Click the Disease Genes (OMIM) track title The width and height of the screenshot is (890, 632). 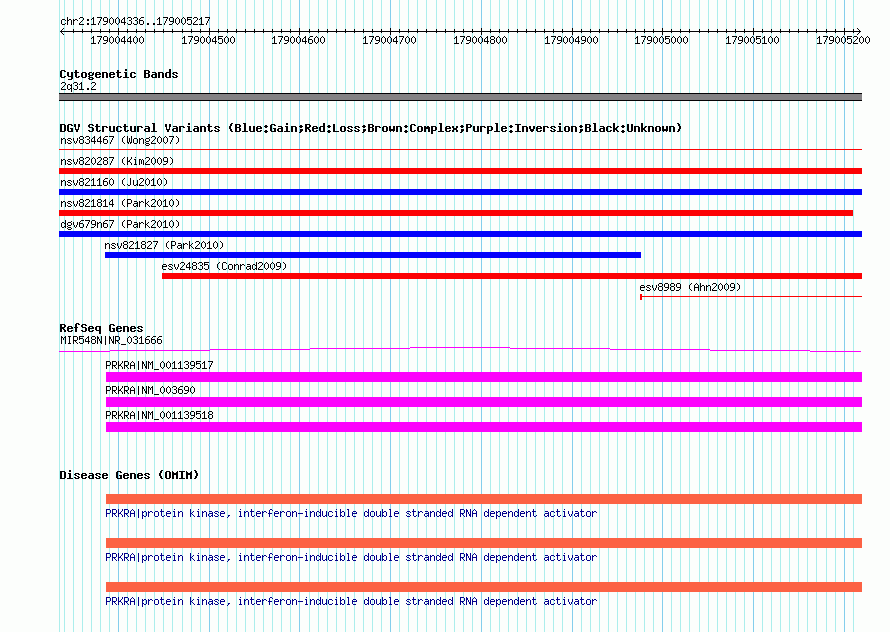[x=129, y=475]
